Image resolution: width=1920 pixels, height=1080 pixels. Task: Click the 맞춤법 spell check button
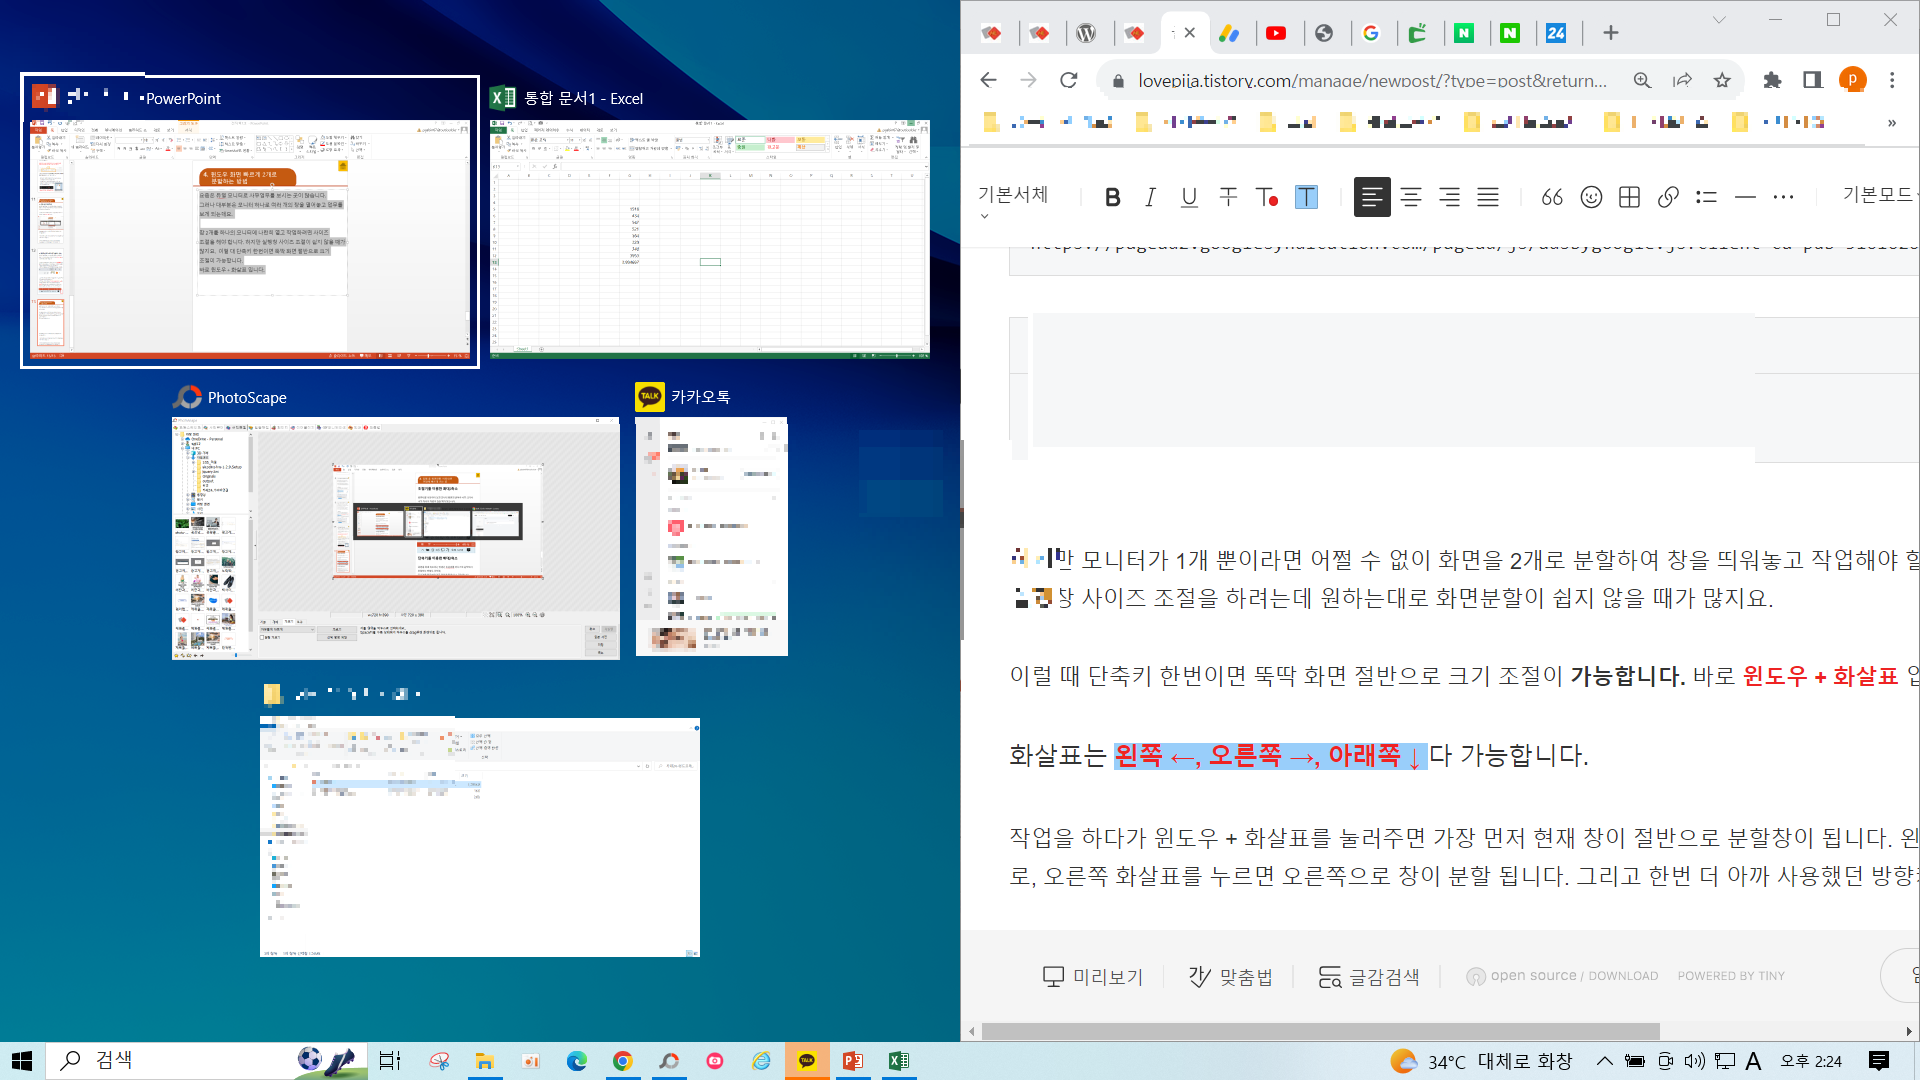coord(1230,976)
